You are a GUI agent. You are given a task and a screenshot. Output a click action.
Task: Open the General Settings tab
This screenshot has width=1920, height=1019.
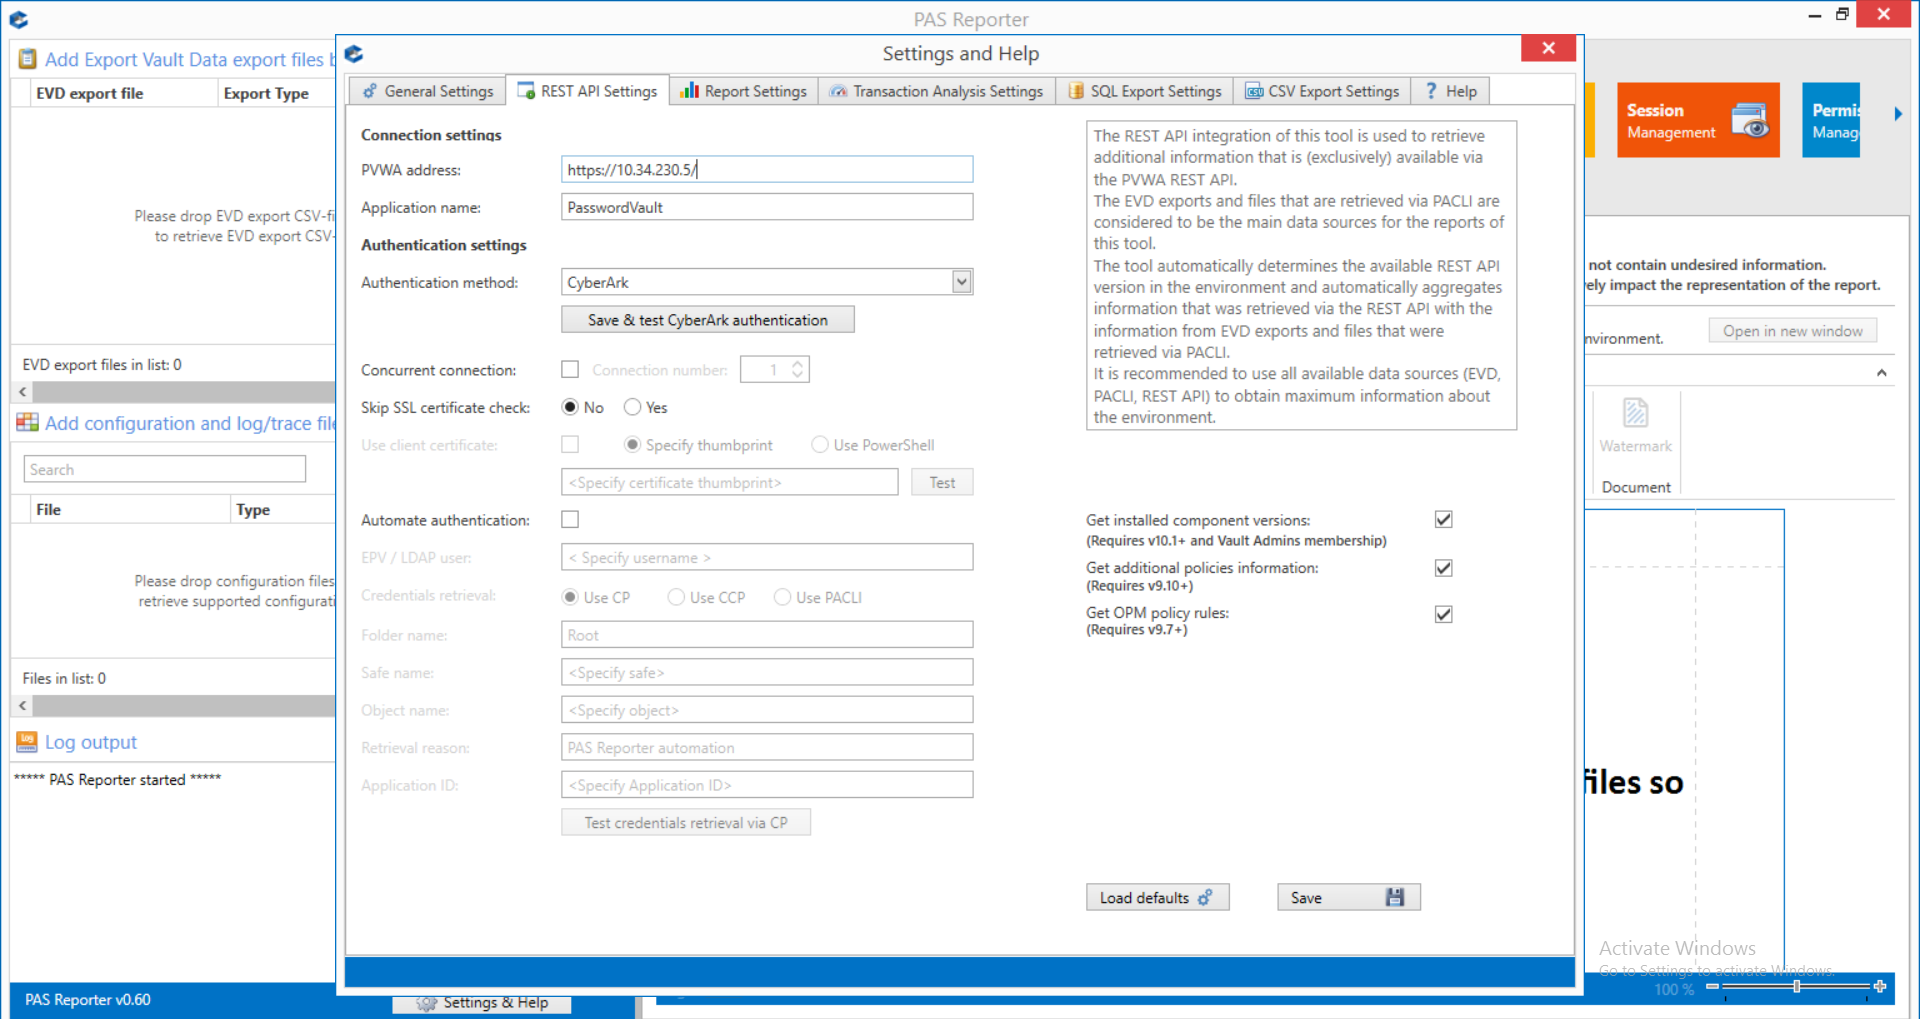[427, 91]
